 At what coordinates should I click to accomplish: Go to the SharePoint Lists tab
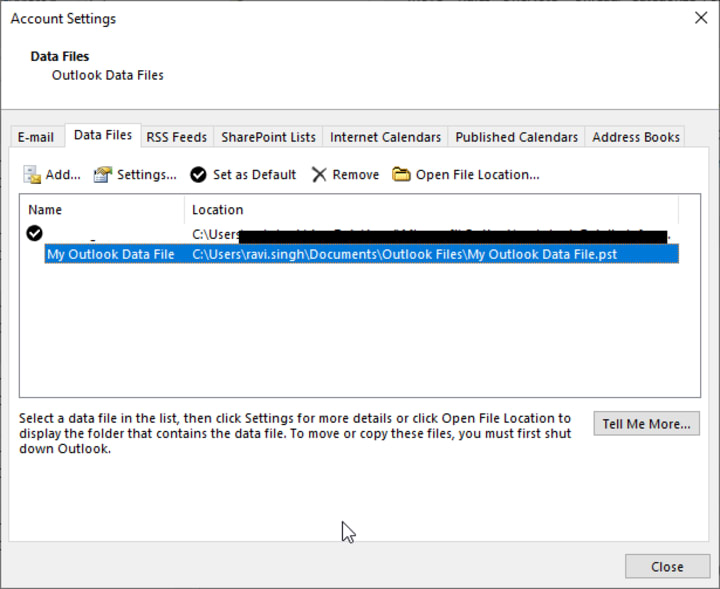268,137
